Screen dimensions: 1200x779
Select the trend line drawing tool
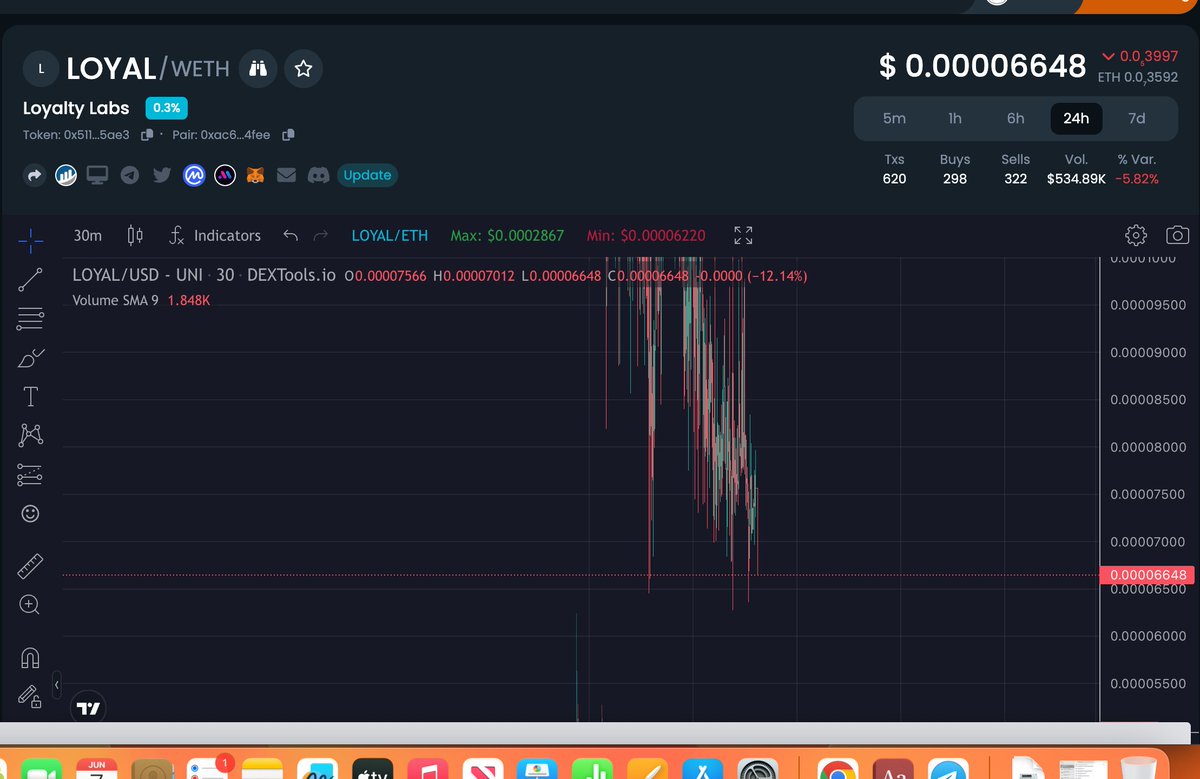(30, 280)
